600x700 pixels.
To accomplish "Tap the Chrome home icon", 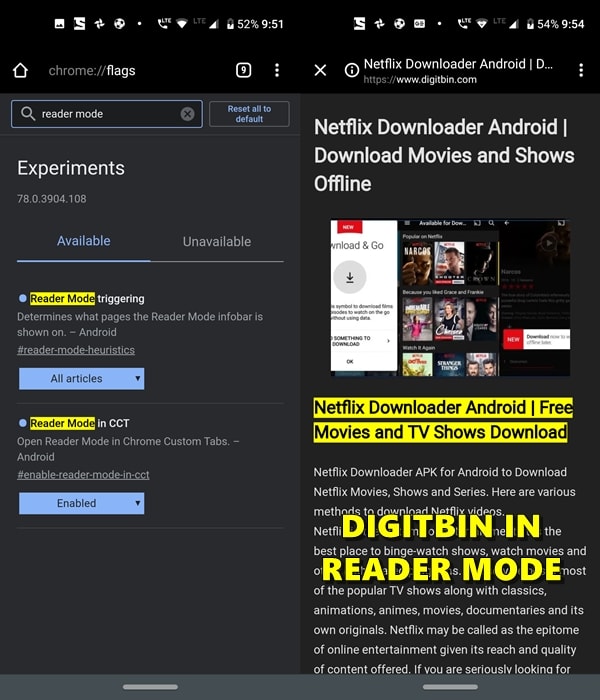I will click(x=20, y=70).
